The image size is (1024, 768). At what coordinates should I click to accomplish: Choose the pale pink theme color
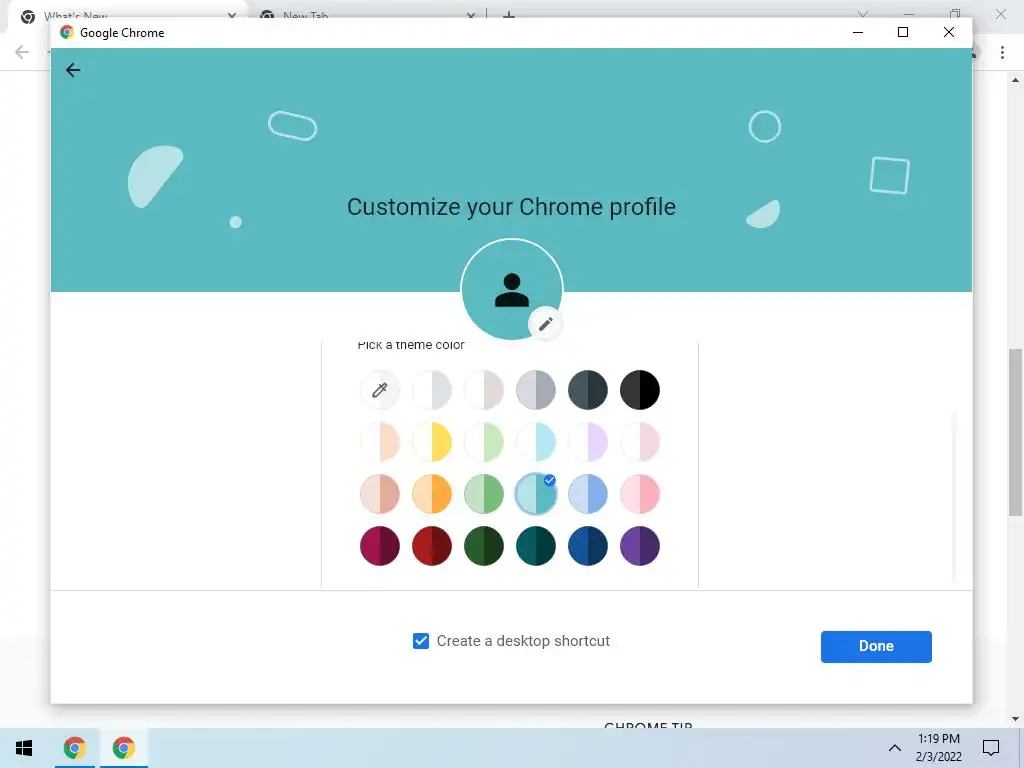tap(640, 442)
